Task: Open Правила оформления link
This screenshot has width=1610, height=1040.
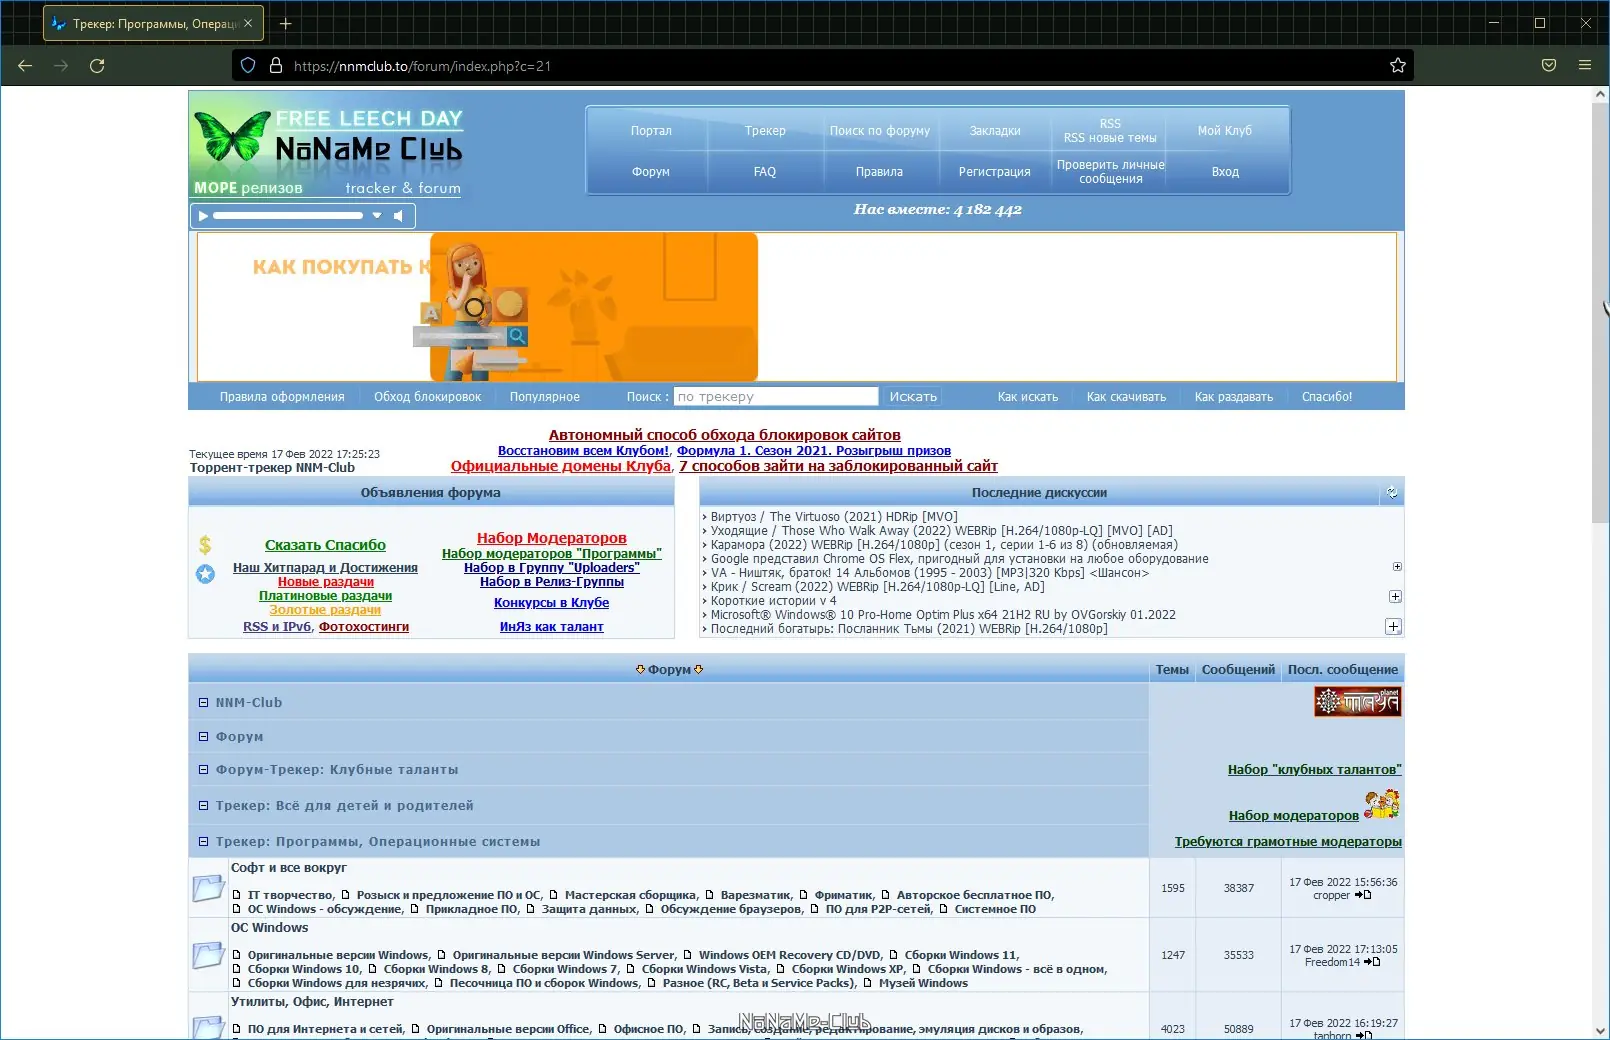Action: (282, 397)
